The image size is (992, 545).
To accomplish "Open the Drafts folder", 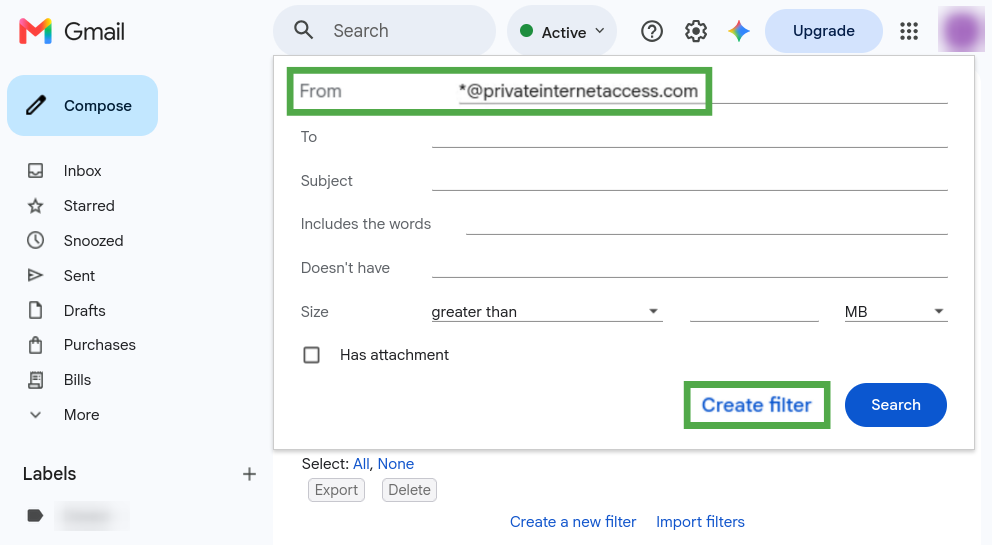I will click(85, 310).
